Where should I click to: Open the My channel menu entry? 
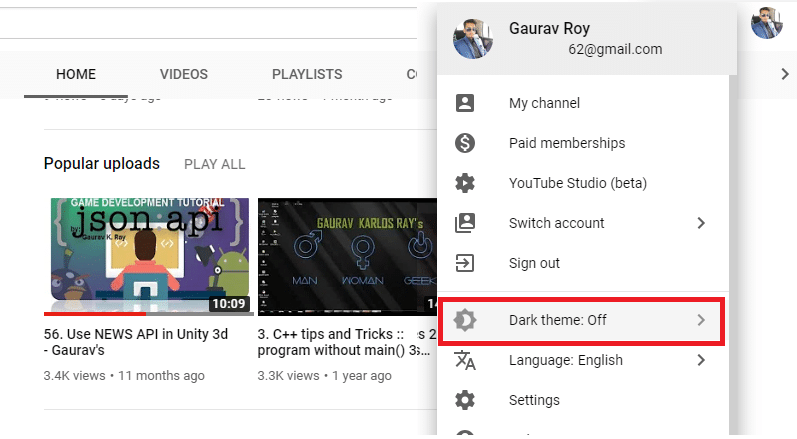pos(583,103)
